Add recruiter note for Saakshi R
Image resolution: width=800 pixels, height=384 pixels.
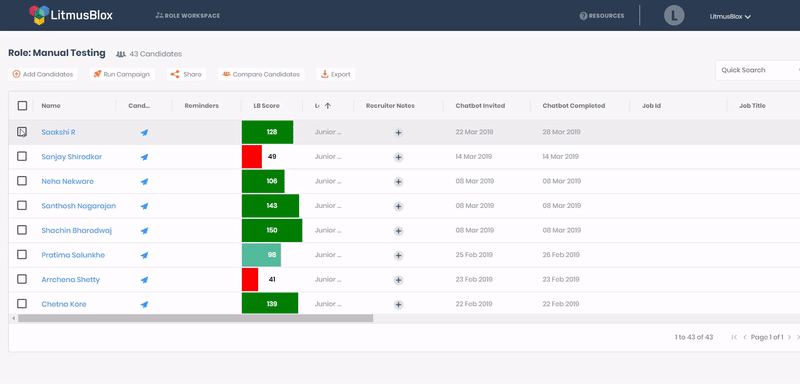pos(398,133)
